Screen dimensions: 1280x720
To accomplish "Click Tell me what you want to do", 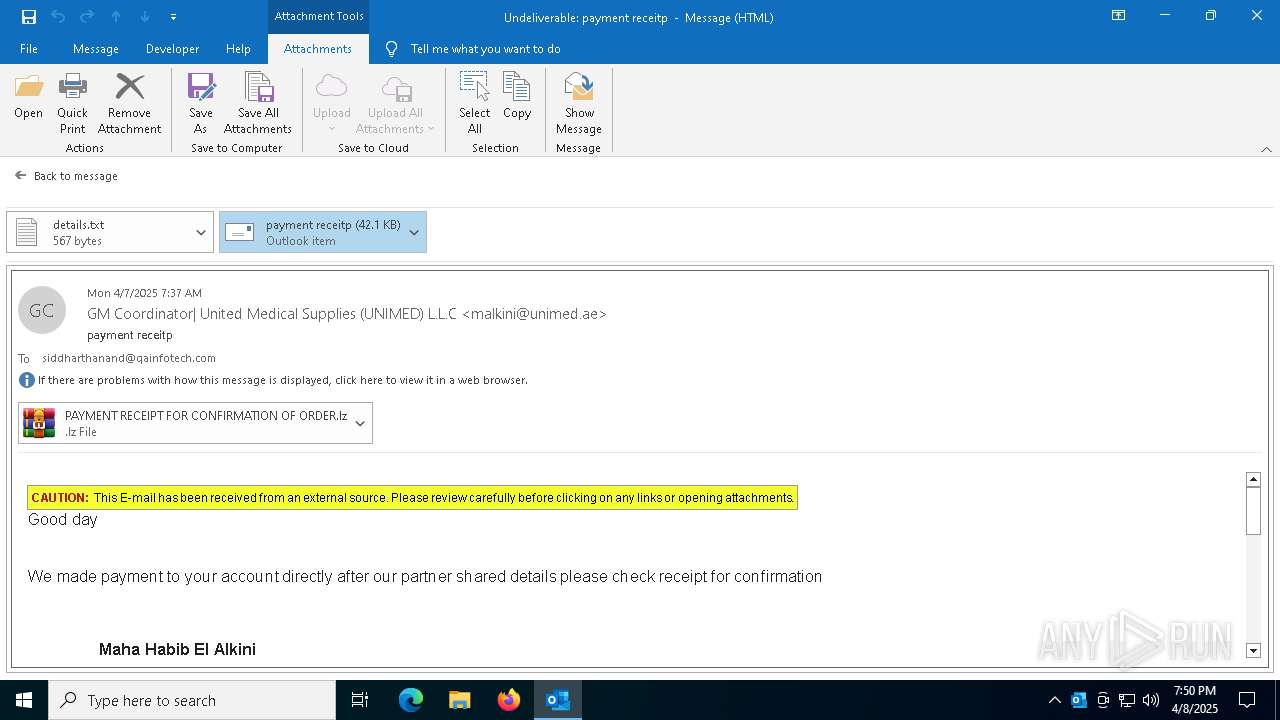I will click(485, 49).
